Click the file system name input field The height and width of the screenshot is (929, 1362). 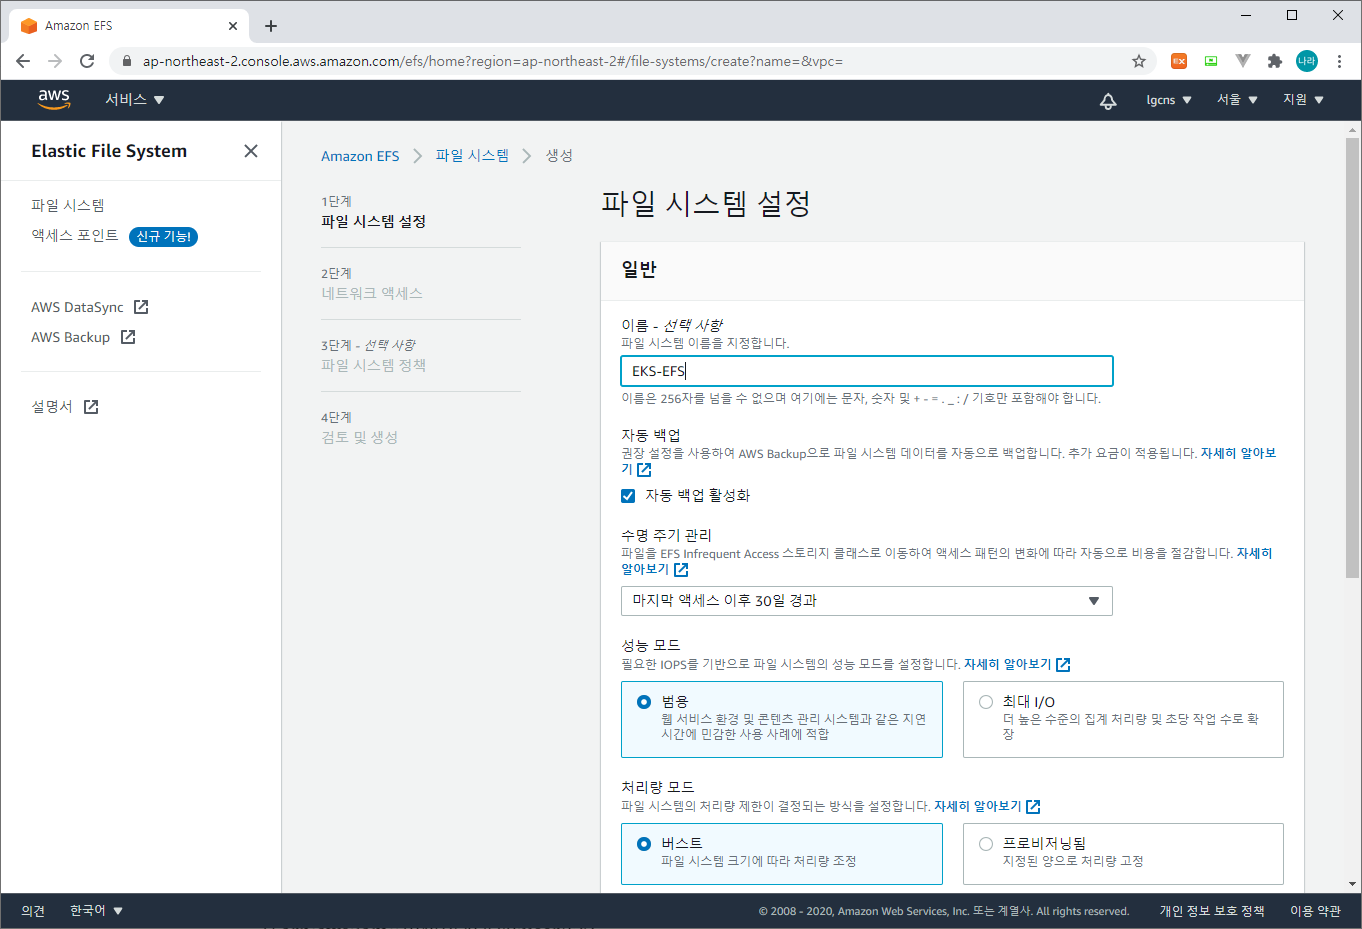click(x=866, y=371)
